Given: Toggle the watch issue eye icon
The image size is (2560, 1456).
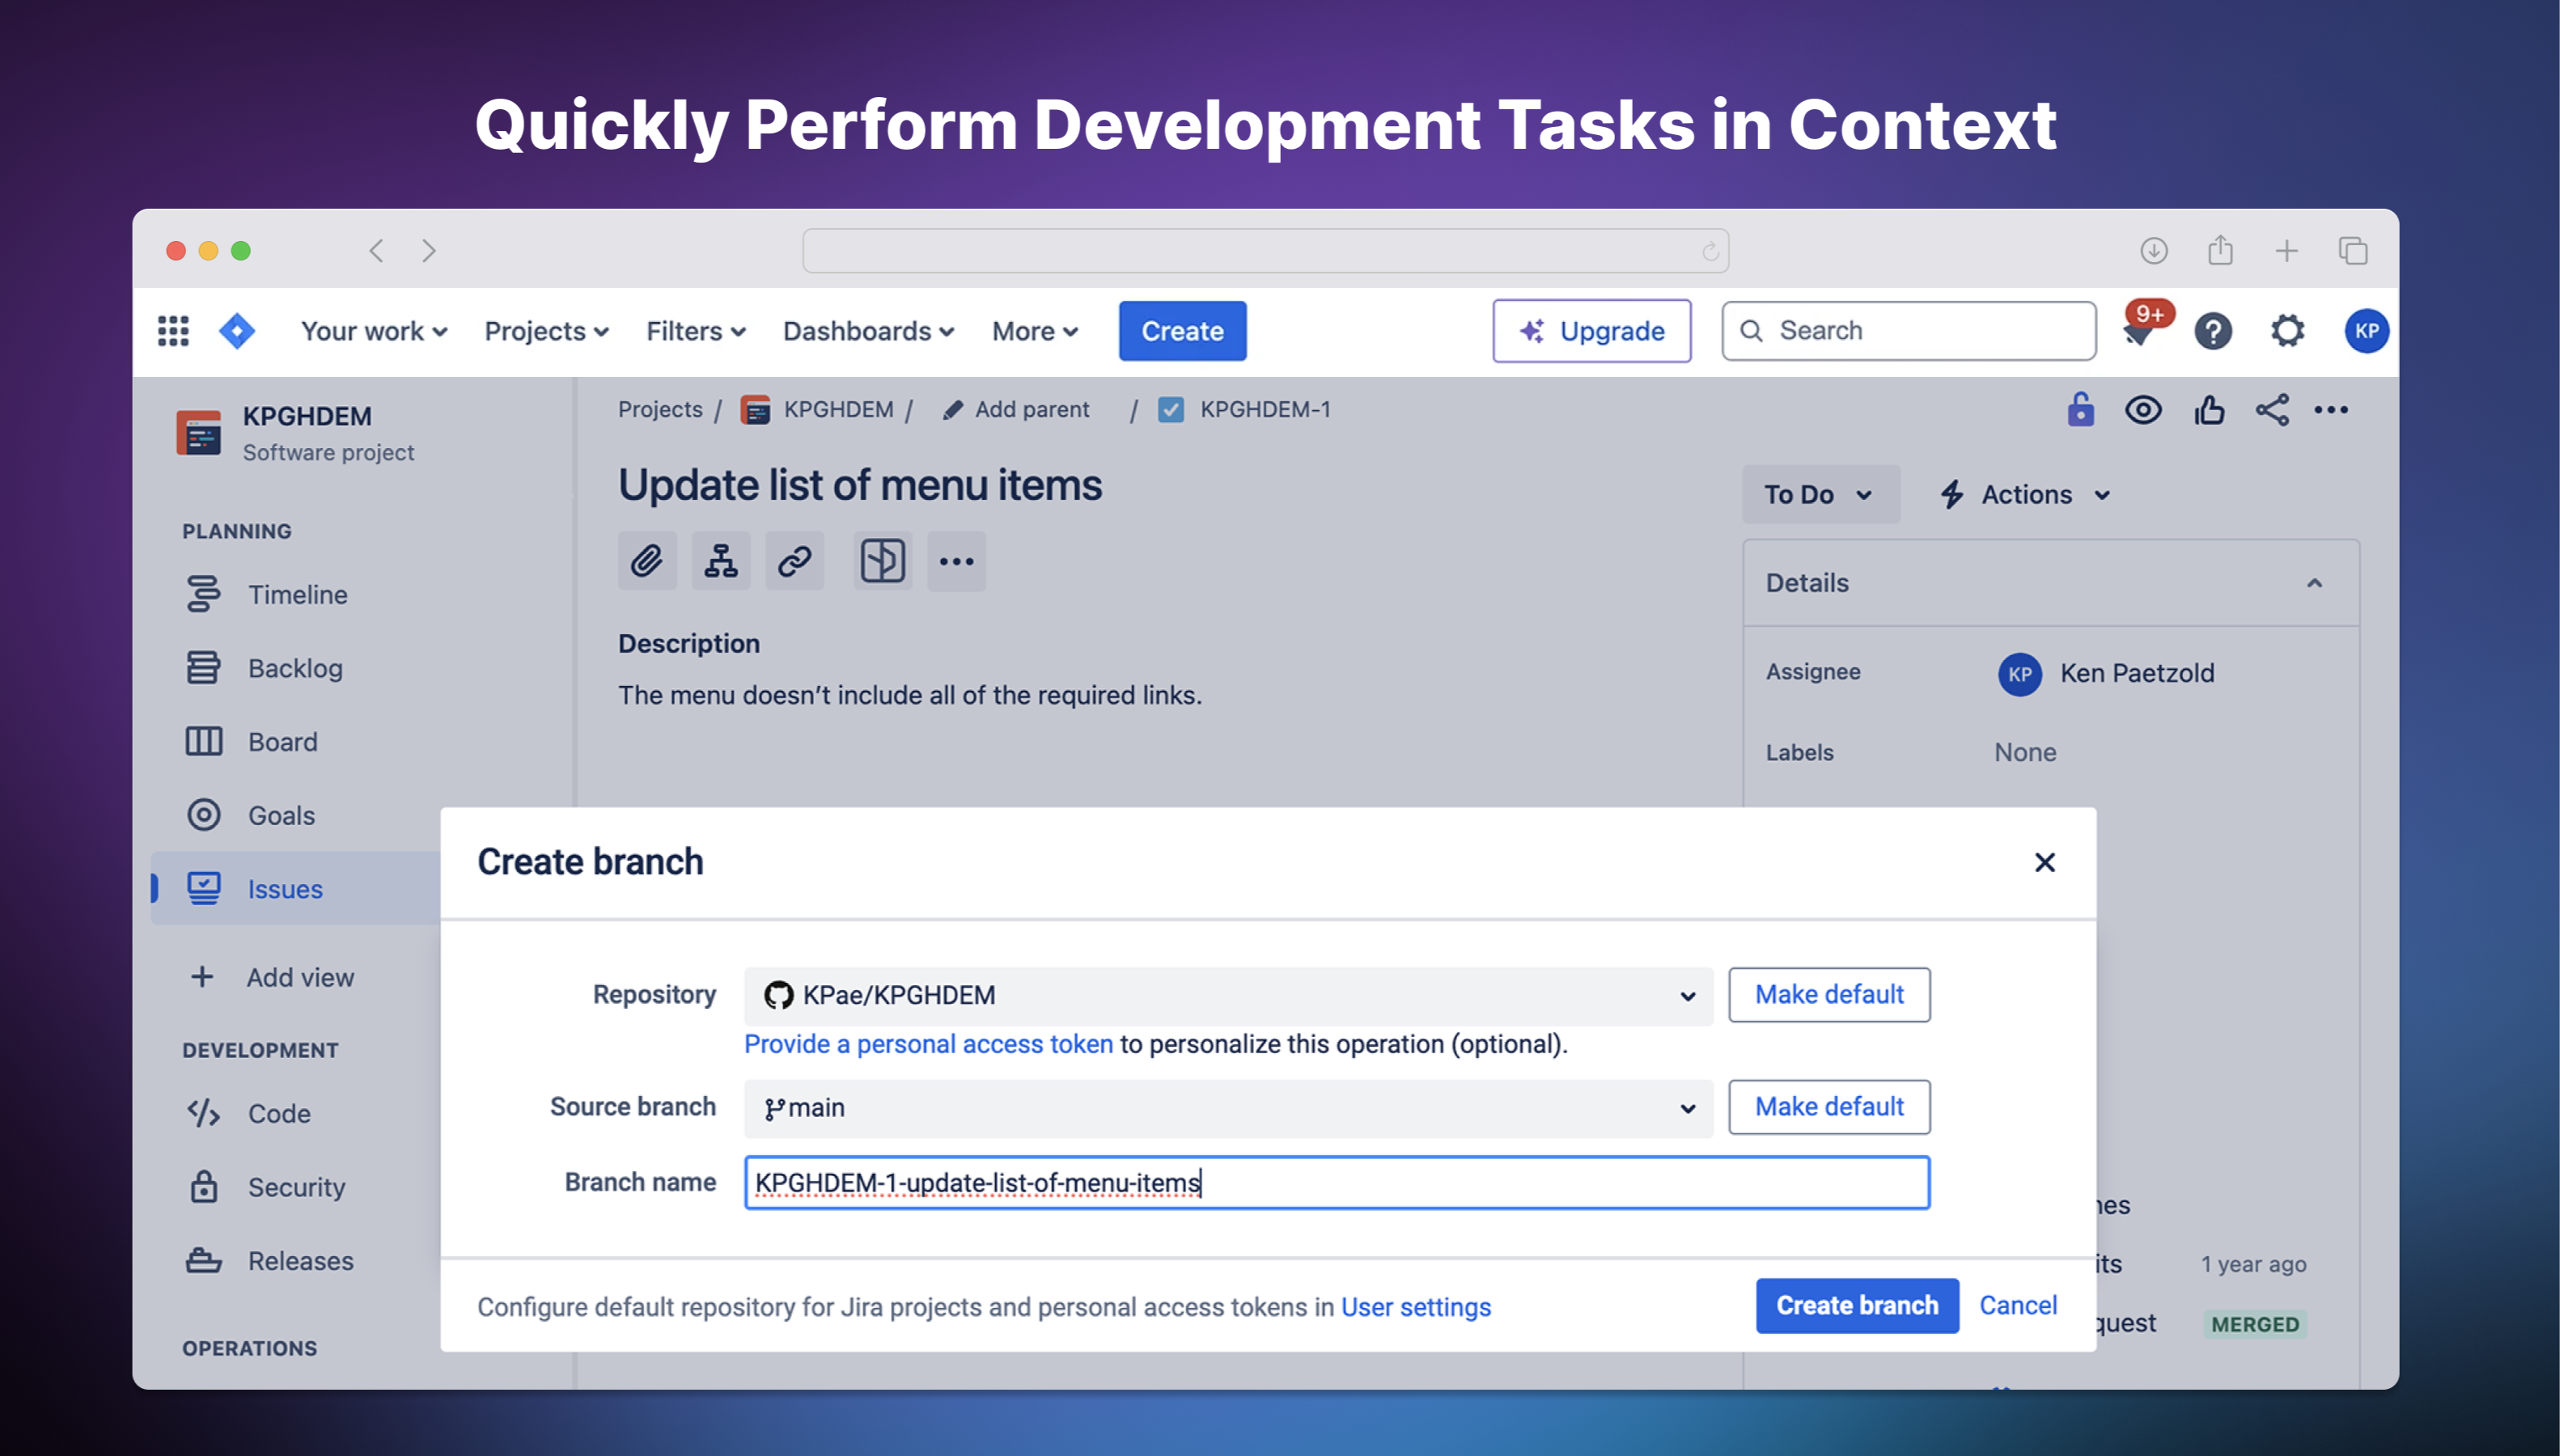Looking at the screenshot, I should coord(2143,410).
